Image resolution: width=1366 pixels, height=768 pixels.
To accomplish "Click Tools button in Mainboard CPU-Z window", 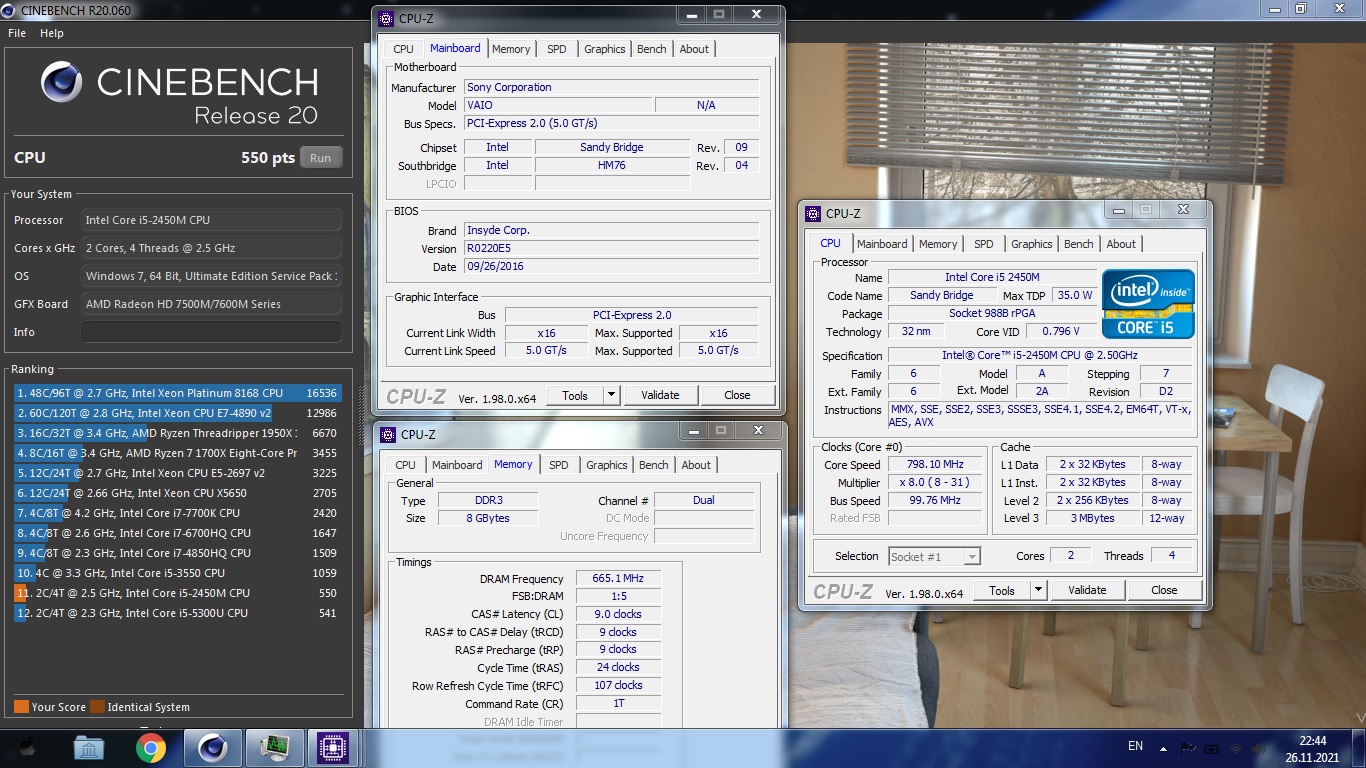I will tap(575, 395).
